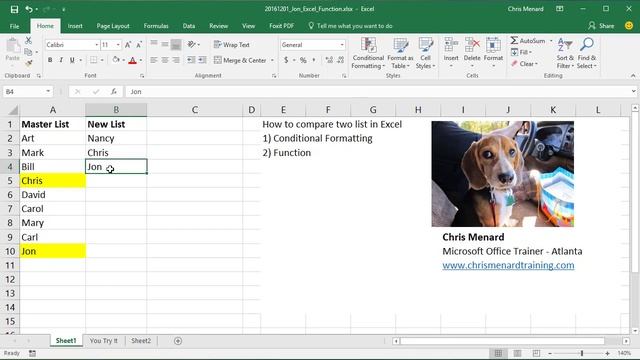640x360 pixels.
Task: Set horizontal alignment to right
Action: coord(176,60)
